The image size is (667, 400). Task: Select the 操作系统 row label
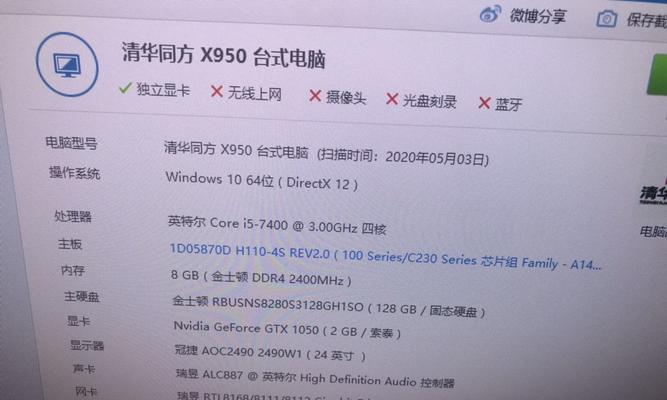pos(74,172)
